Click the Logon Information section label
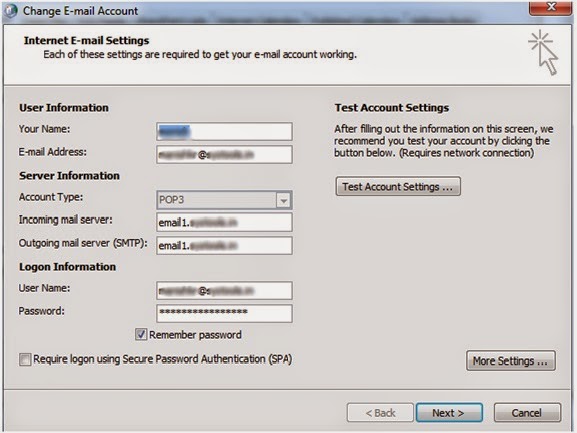Screen dimensions: 577x433 pos(67,266)
